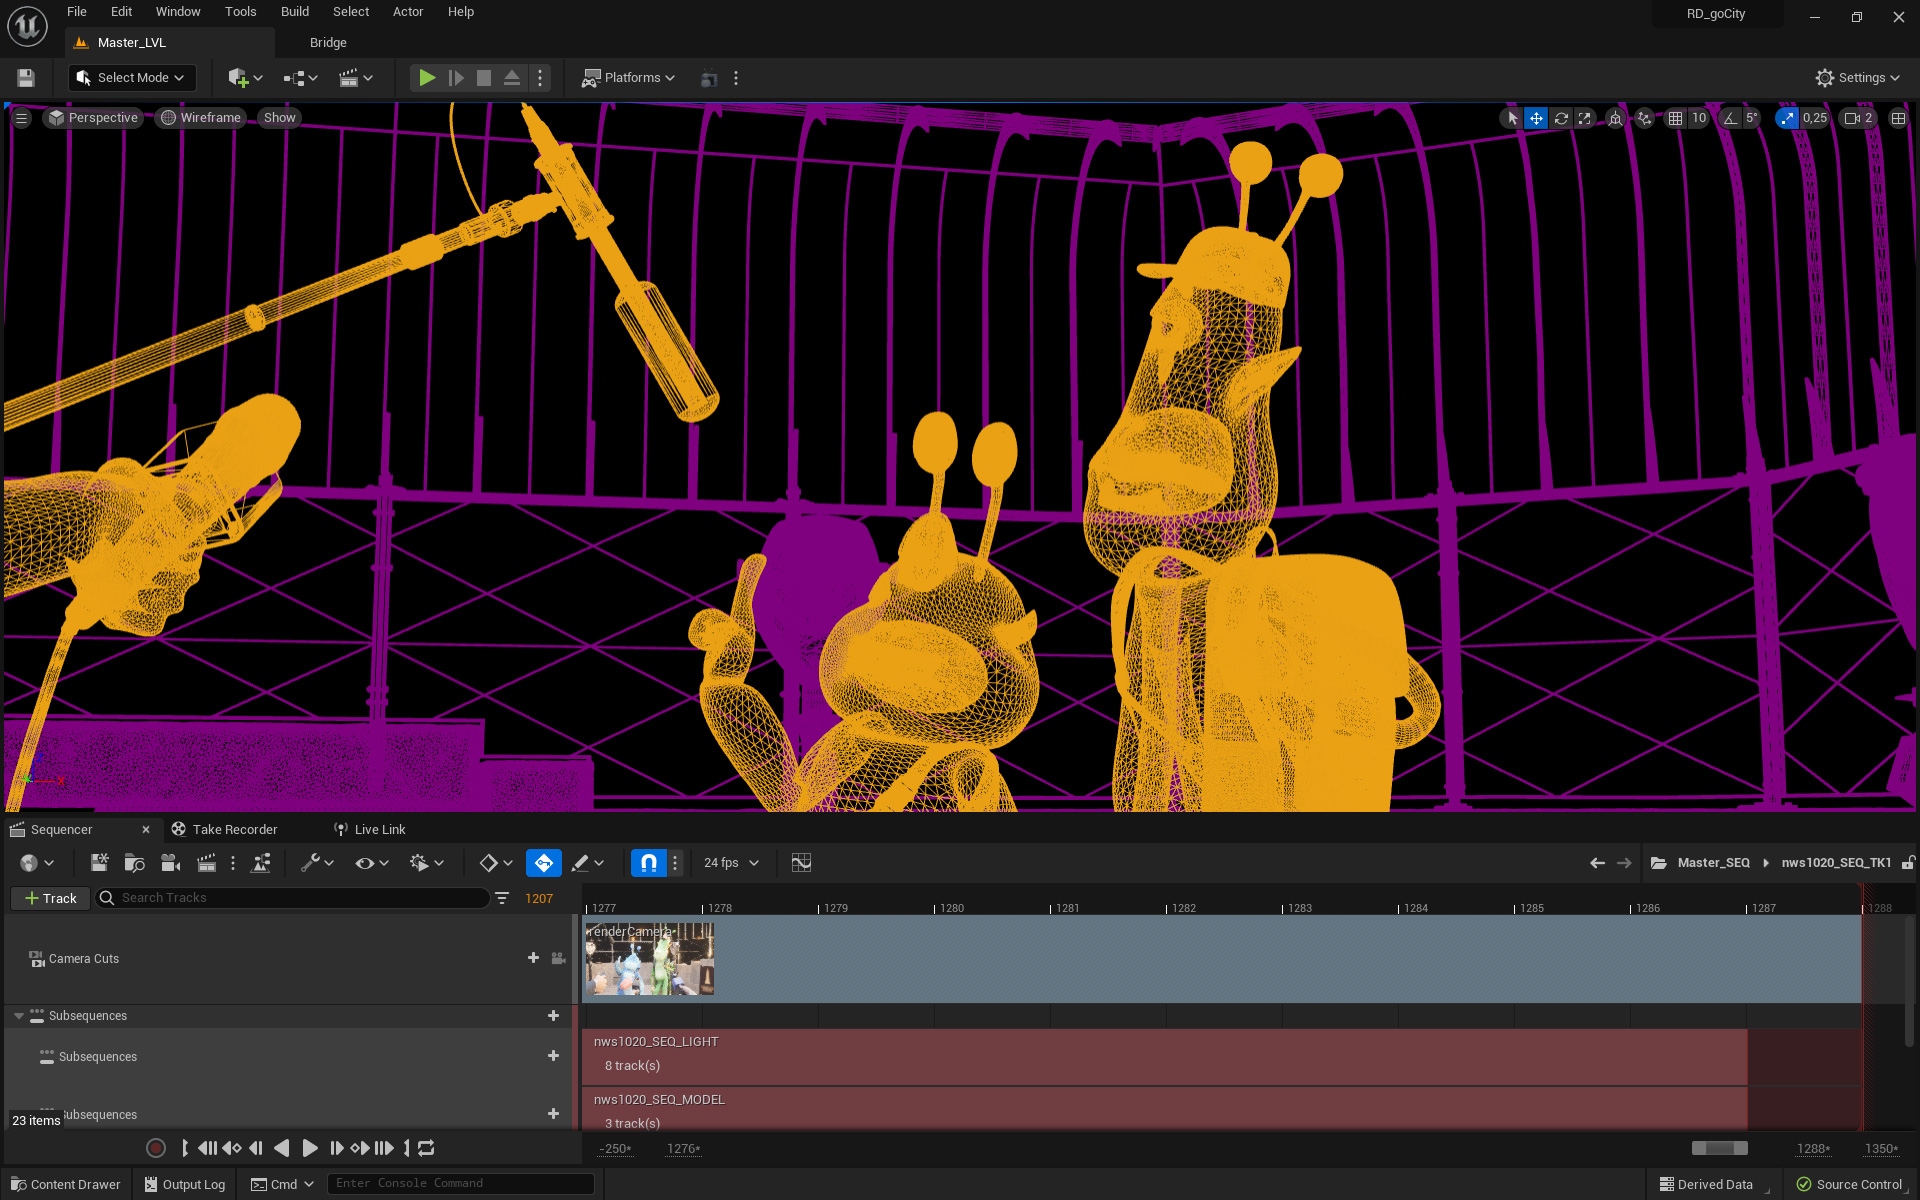Open the Sequencer curve editor icon
Viewport: 1920px width, 1200px height.
tap(801, 862)
